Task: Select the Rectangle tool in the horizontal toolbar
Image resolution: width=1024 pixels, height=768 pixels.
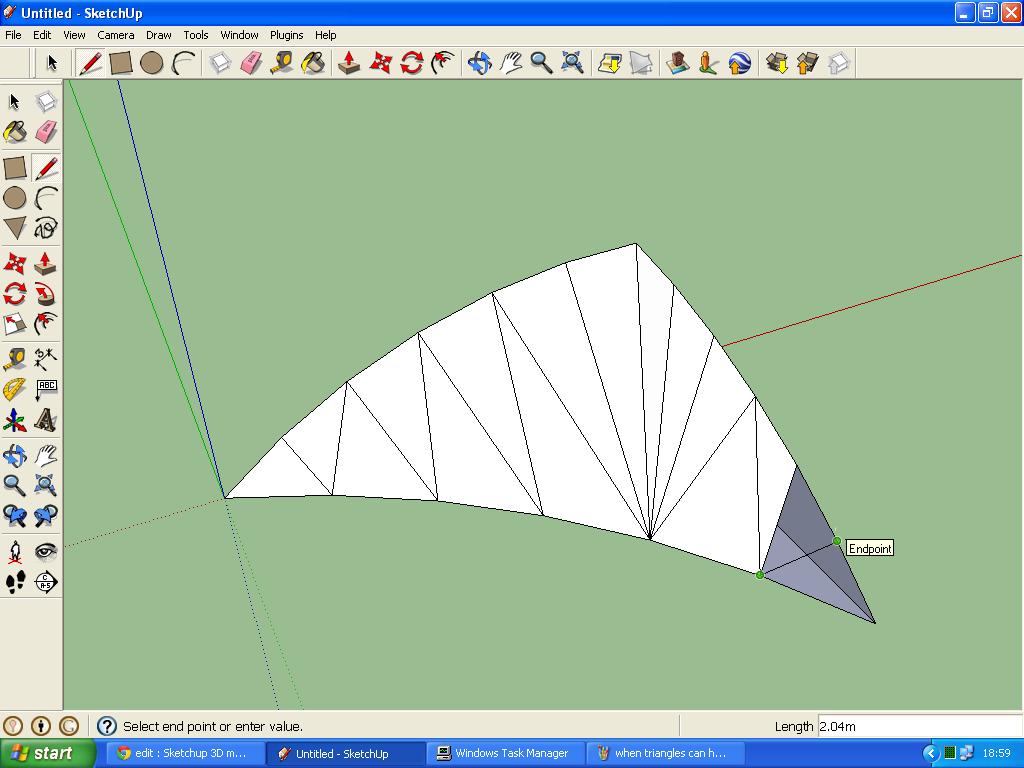Action: pyautogui.click(x=121, y=63)
